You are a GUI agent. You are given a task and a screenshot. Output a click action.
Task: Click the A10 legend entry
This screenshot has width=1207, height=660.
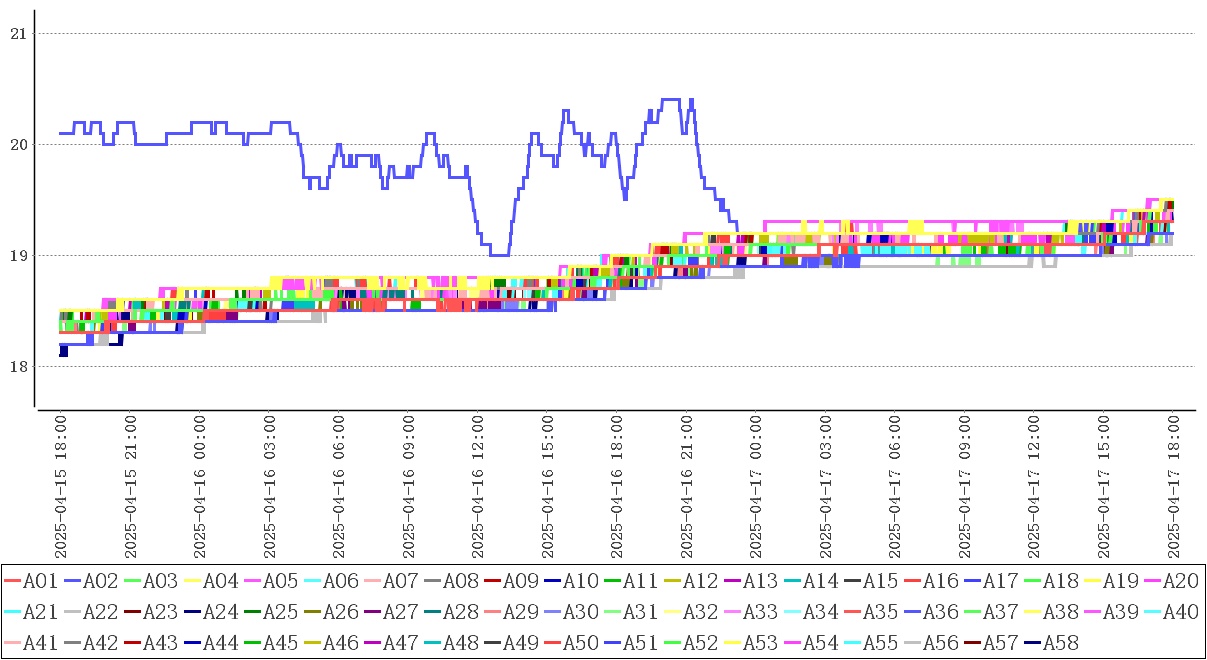(x=580, y=580)
